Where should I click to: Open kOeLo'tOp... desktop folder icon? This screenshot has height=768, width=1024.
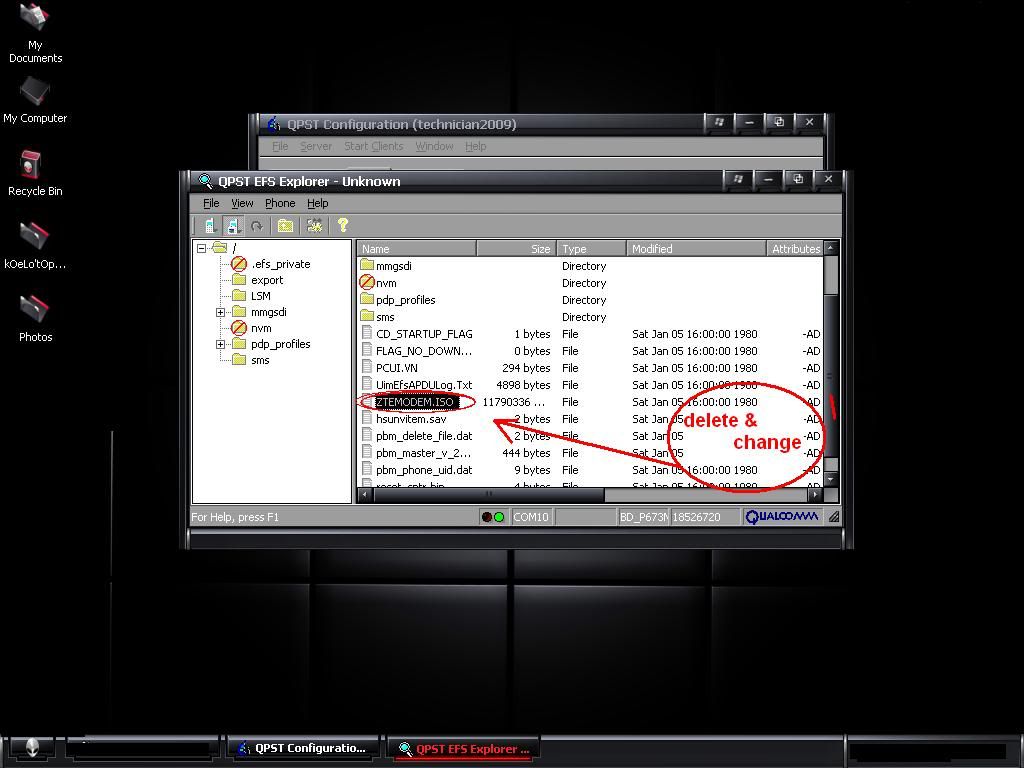click(x=35, y=246)
